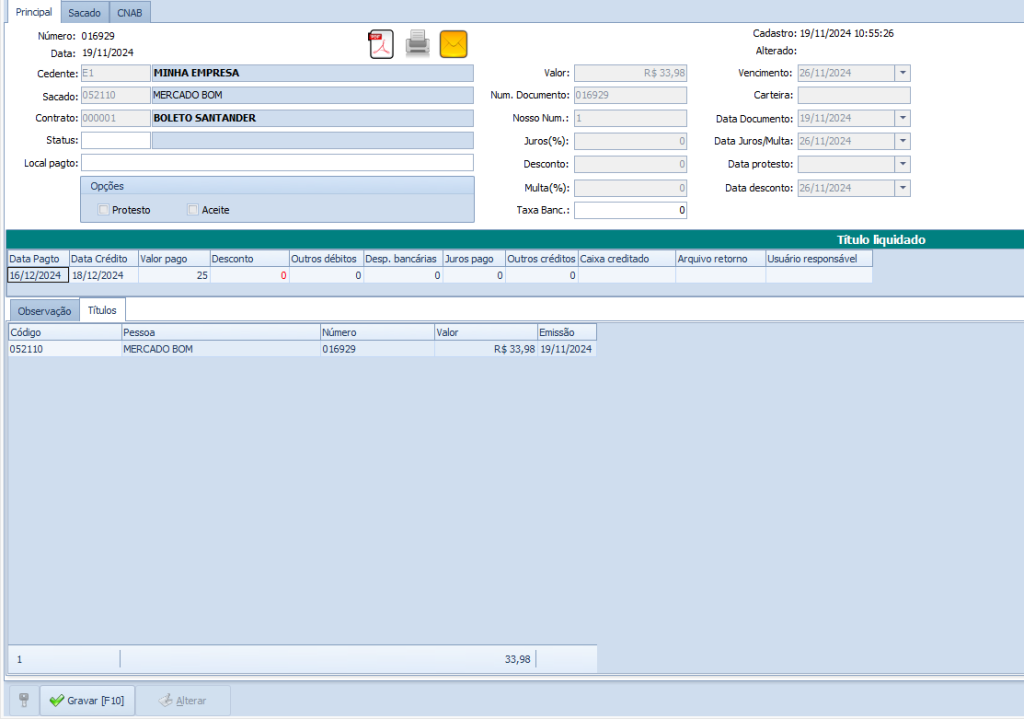Image resolution: width=1024 pixels, height=719 pixels.
Task: Toggle the Protesto checkbox
Action: coord(104,210)
